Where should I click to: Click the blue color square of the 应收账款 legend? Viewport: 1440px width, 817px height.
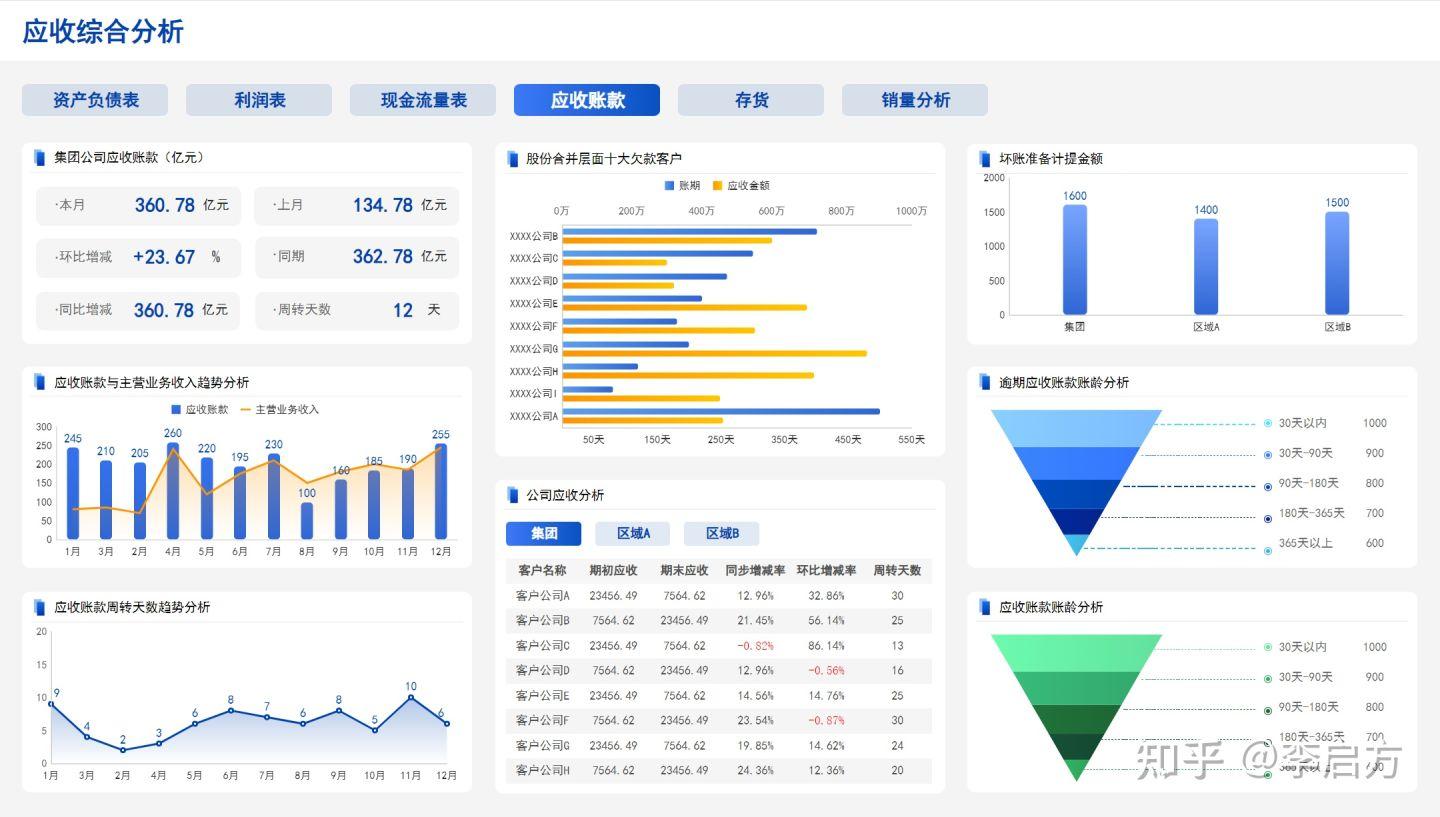175,408
